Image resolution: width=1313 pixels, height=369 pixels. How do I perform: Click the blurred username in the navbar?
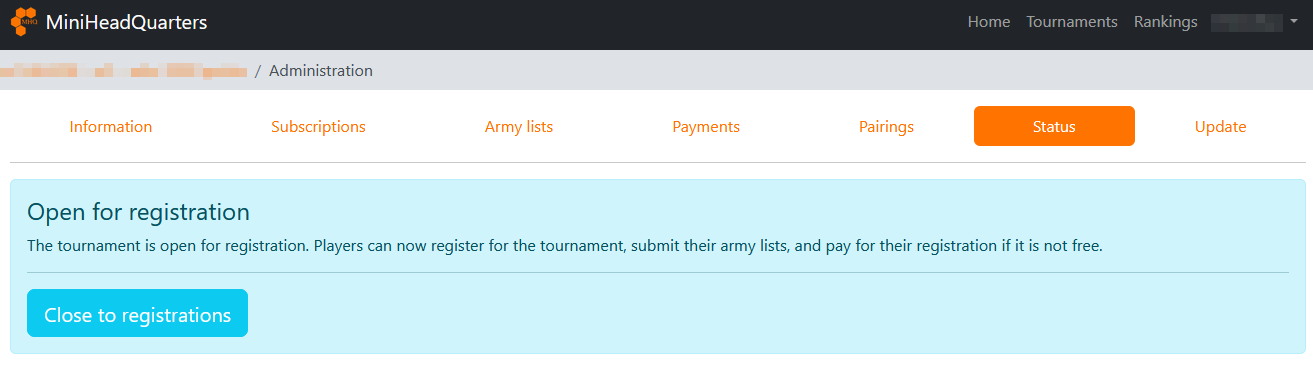pyautogui.click(x=1246, y=22)
